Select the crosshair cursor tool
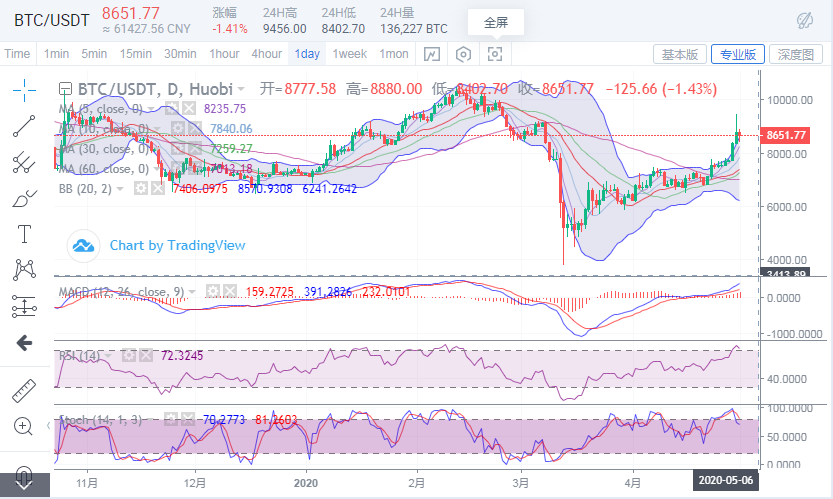Image resolution: width=833 pixels, height=499 pixels. (24, 90)
